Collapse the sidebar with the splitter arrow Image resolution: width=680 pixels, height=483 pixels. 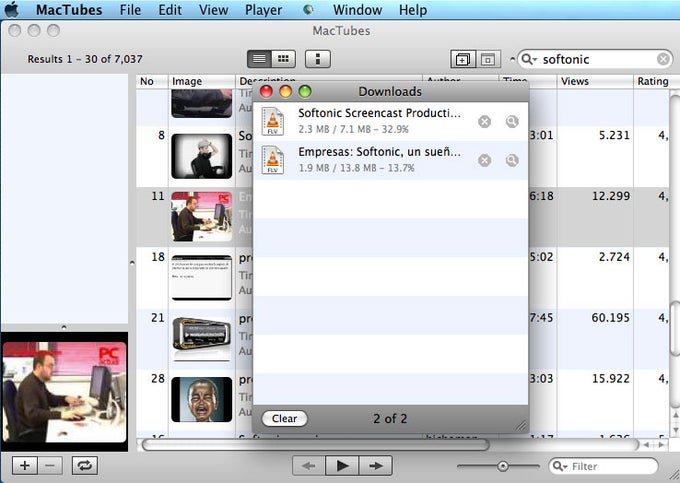tap(132, 262)
